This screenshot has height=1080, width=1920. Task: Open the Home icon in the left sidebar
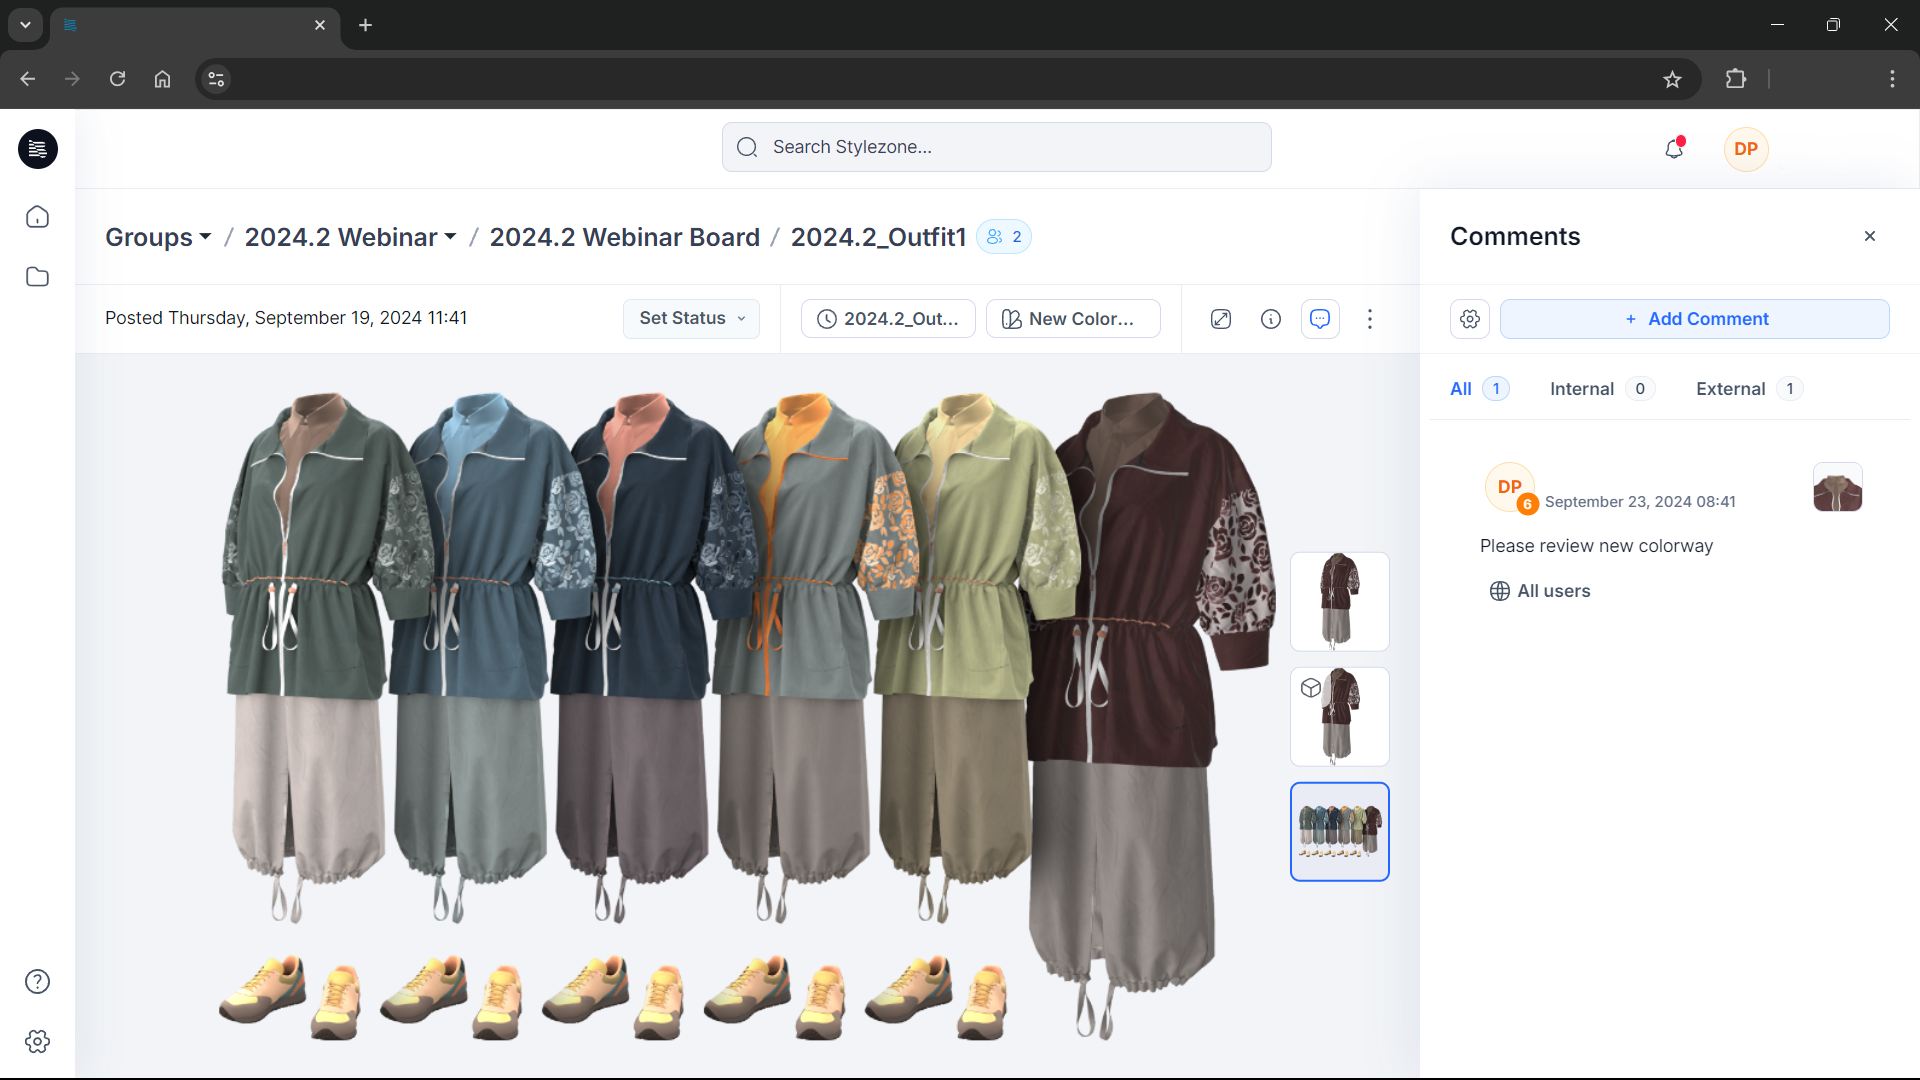click(37, 216)
